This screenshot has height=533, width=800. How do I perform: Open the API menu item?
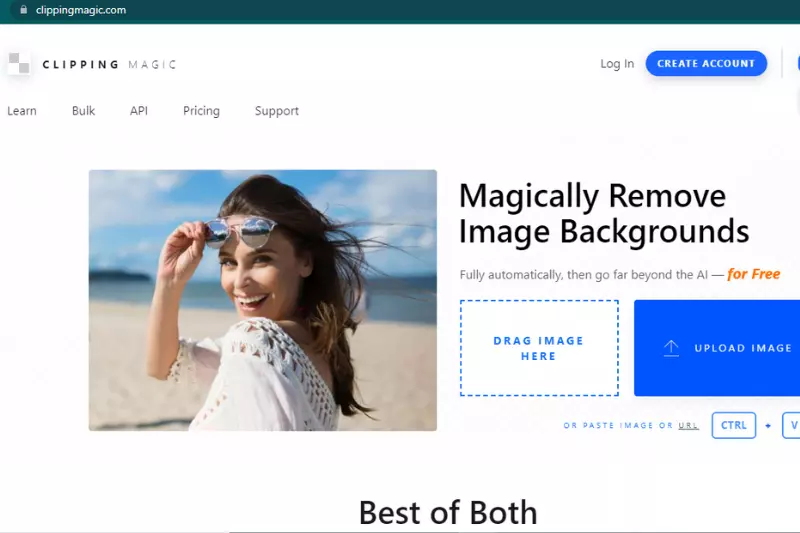coord(139,111)
